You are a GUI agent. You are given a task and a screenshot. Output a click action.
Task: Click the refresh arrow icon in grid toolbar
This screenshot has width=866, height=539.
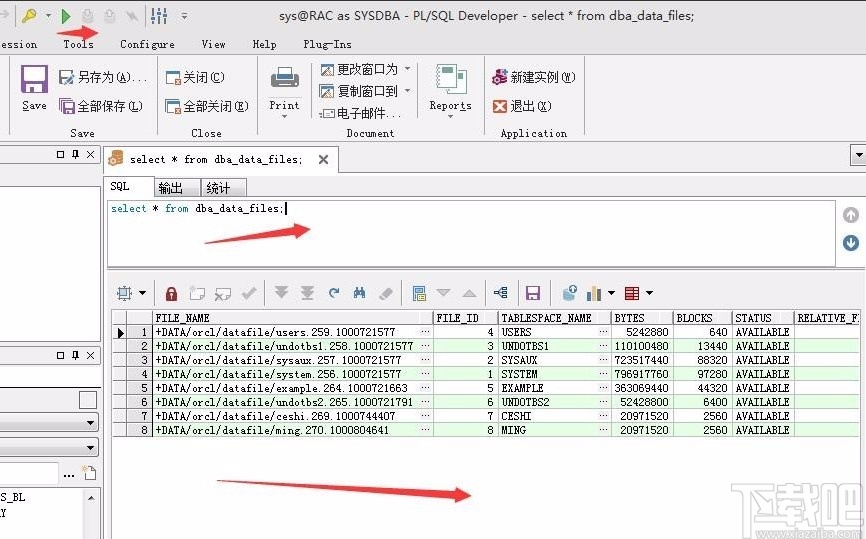334,293
